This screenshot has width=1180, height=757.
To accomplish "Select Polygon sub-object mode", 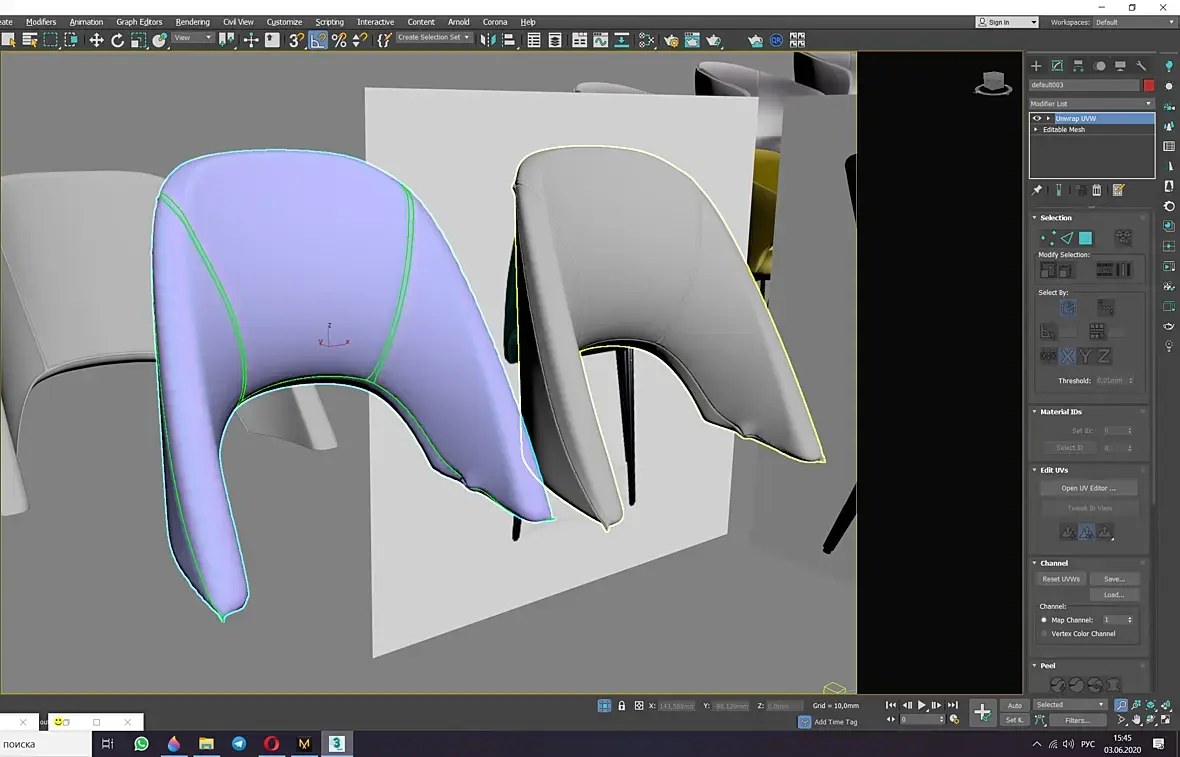I will coord(1085,238).
